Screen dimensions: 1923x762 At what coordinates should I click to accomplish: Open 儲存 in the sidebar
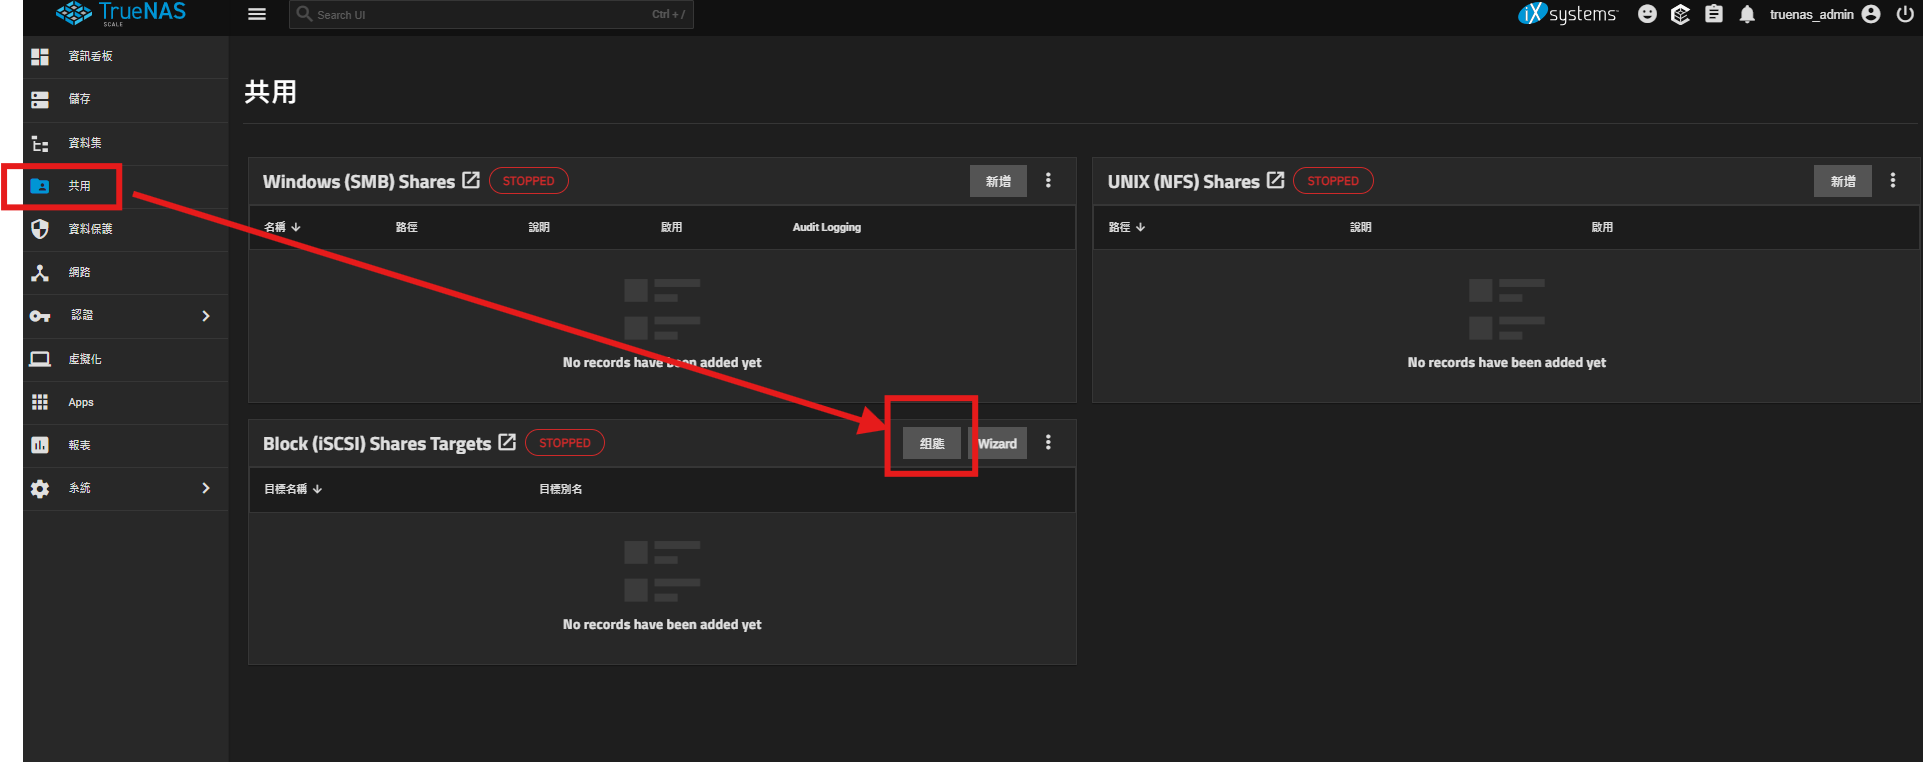[79, 99]
